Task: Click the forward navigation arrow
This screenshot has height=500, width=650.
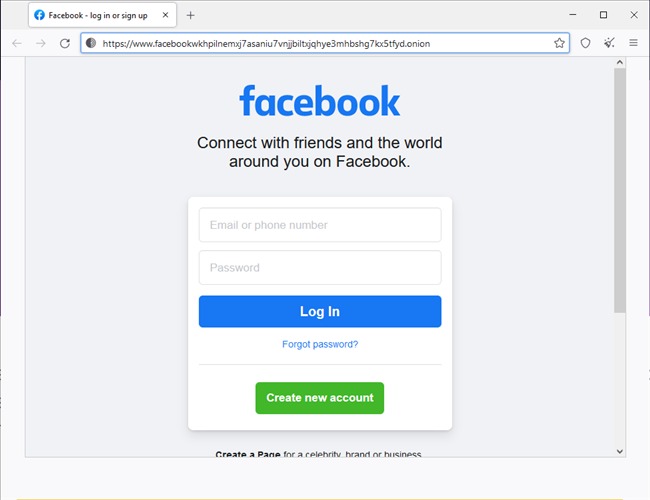Action: (41, 43)
